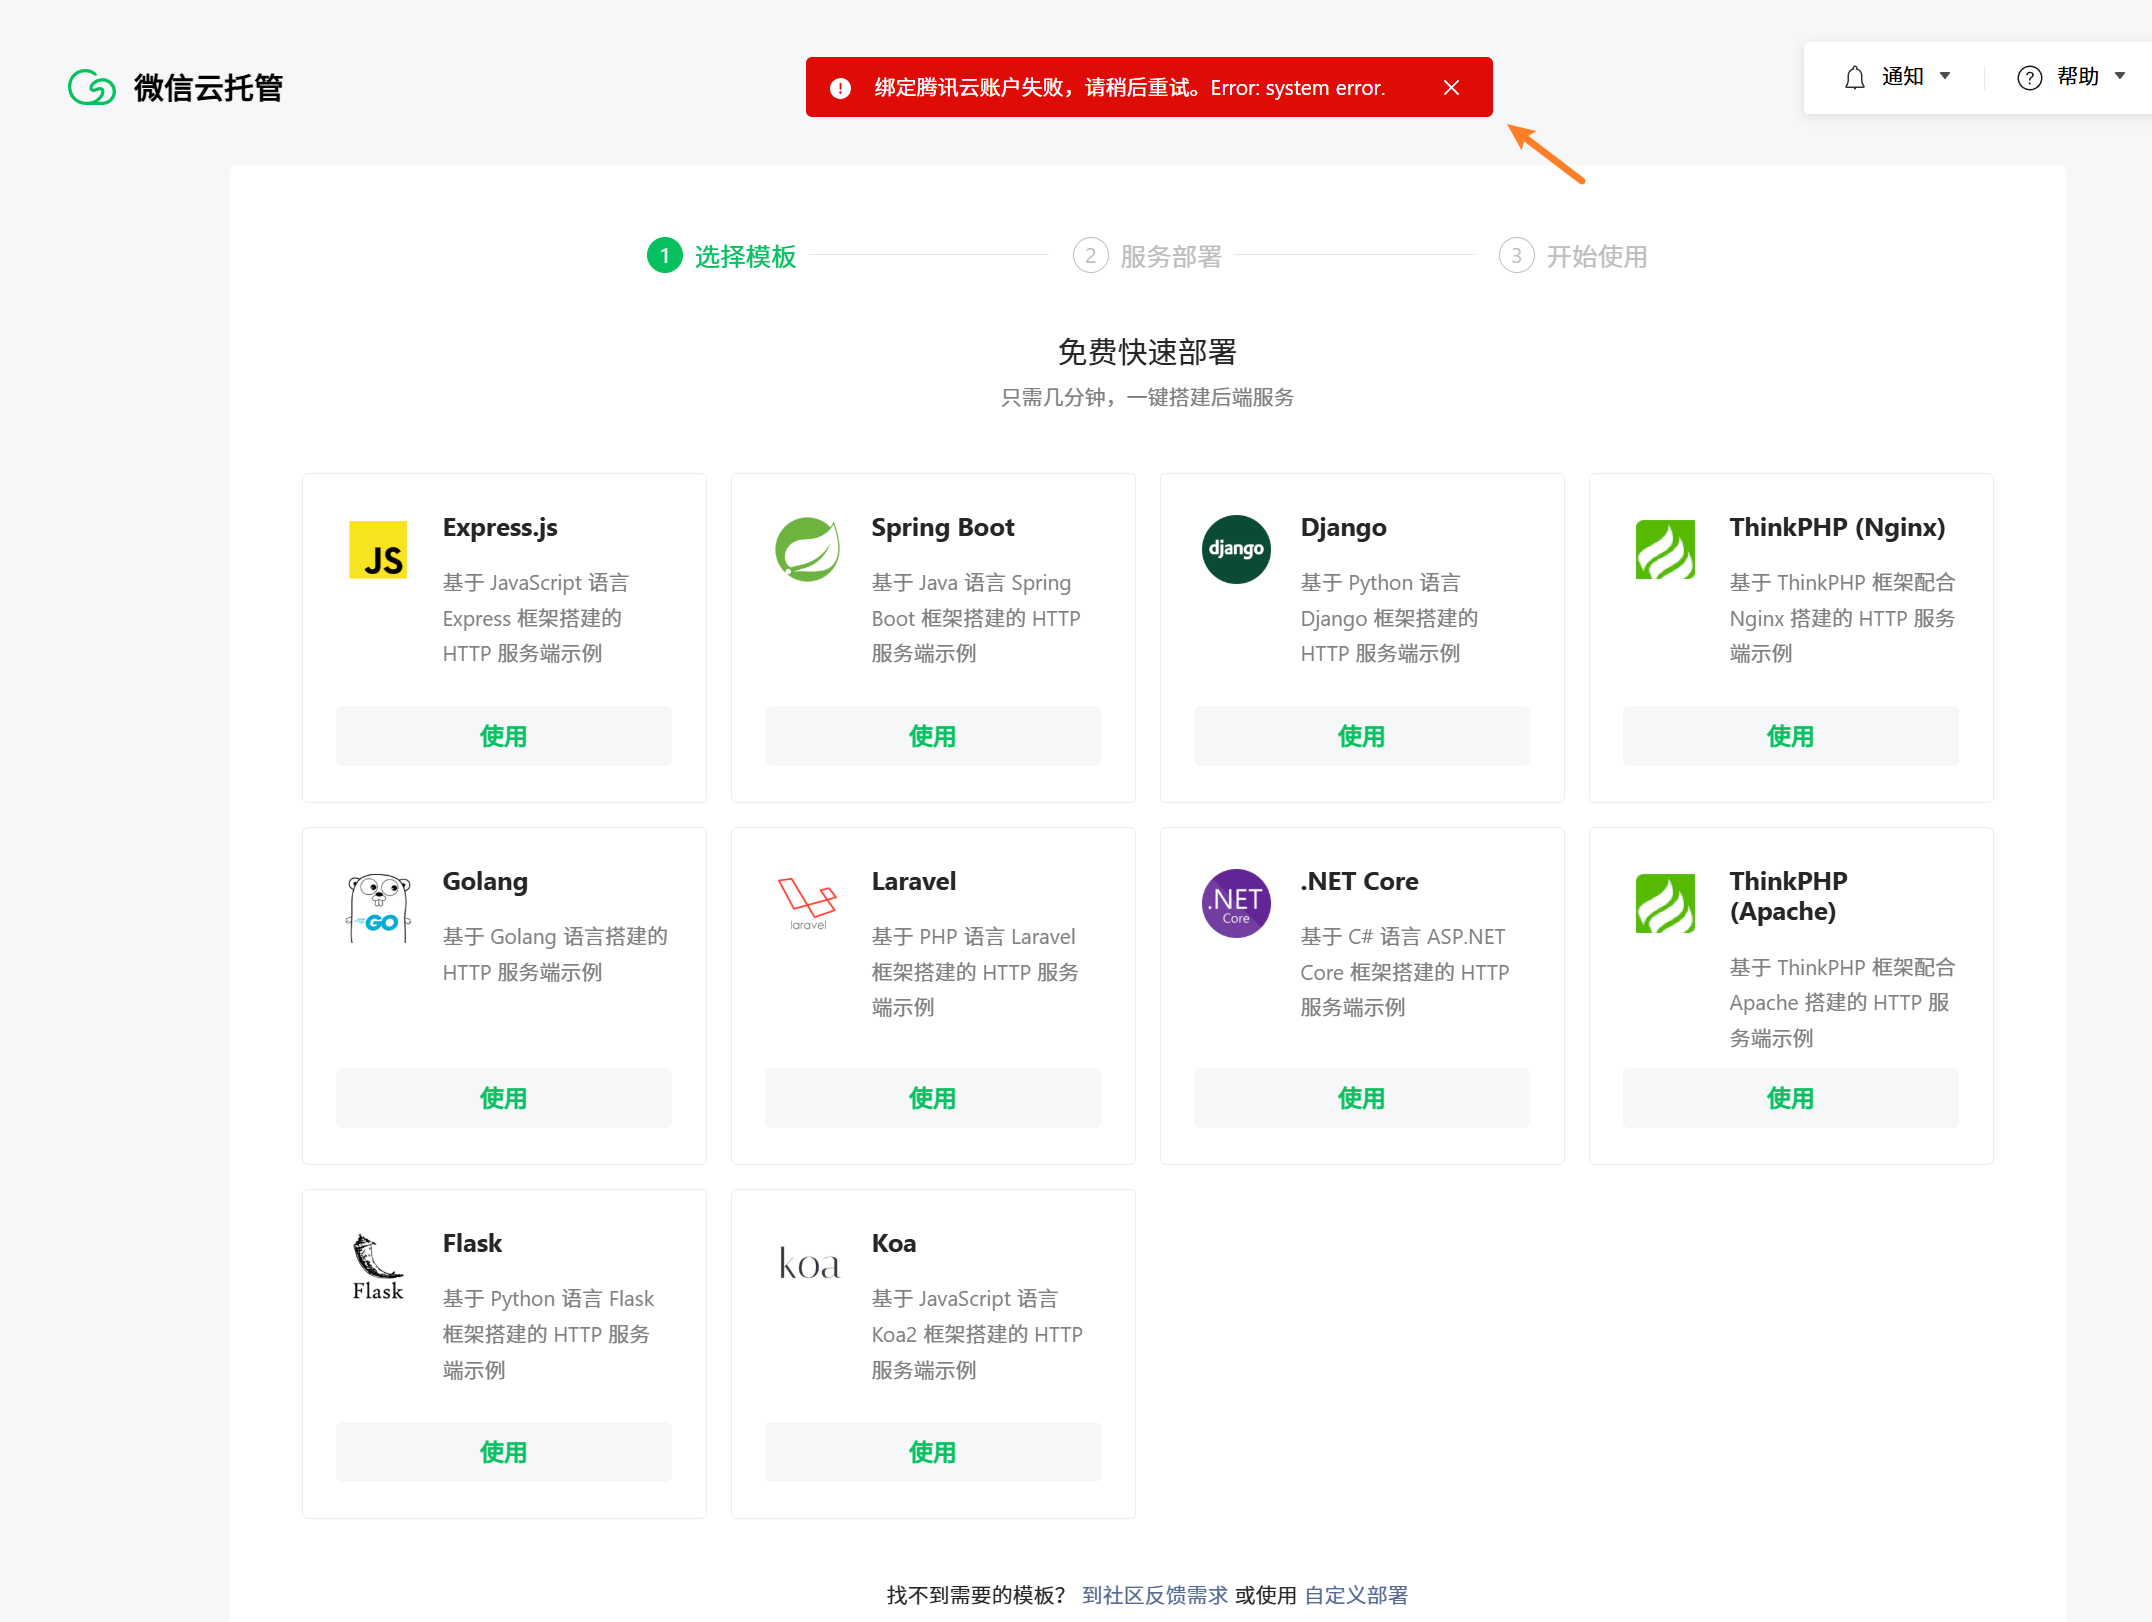The image size is (2152, 1622).
Task: Dismiss the red error banner
Action: point(1452,88)
